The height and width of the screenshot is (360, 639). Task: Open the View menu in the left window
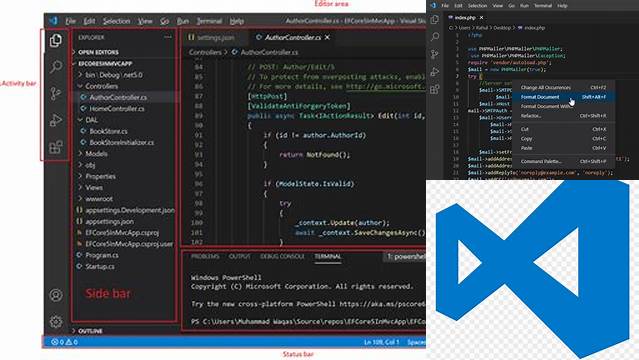pos(145,21)
